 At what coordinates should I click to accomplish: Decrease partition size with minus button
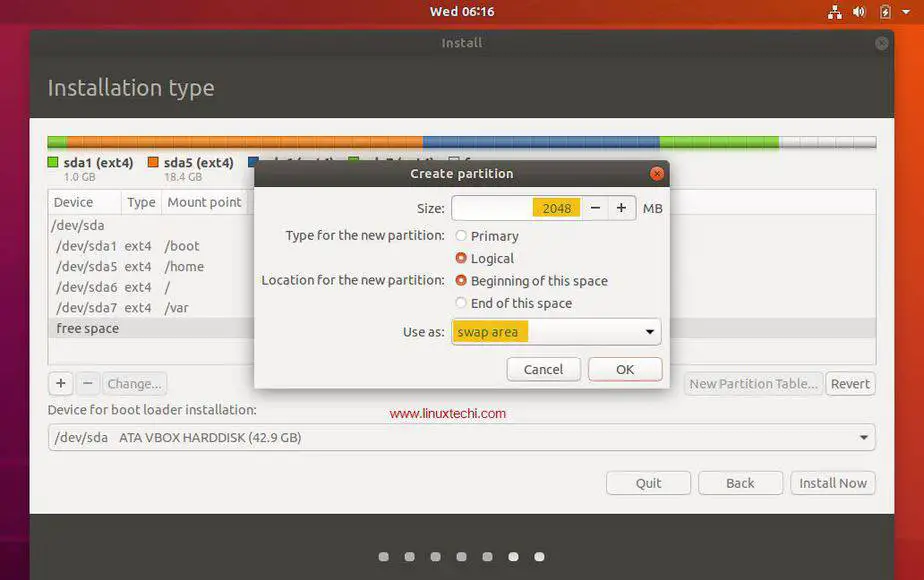tap(595, 208)
